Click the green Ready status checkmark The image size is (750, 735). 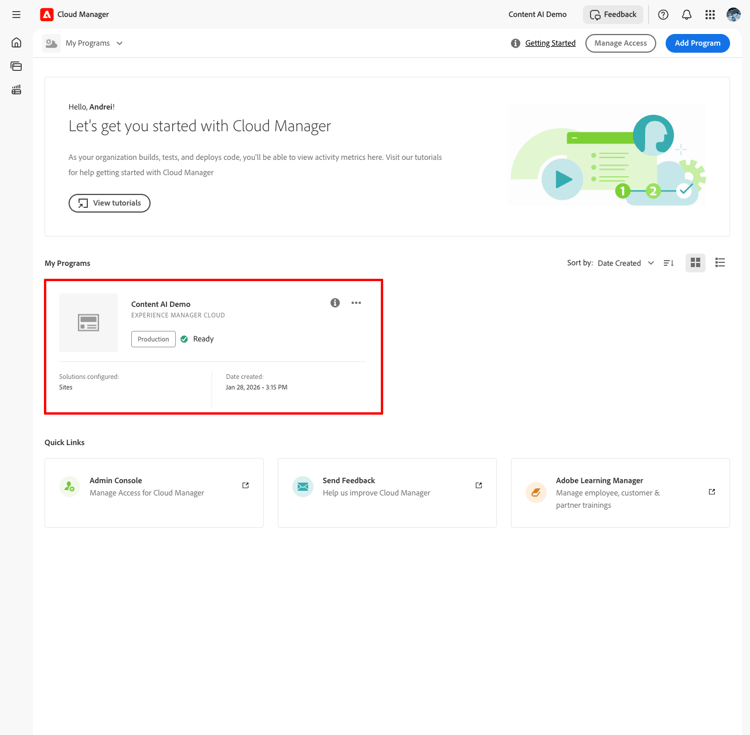point(184,339)
